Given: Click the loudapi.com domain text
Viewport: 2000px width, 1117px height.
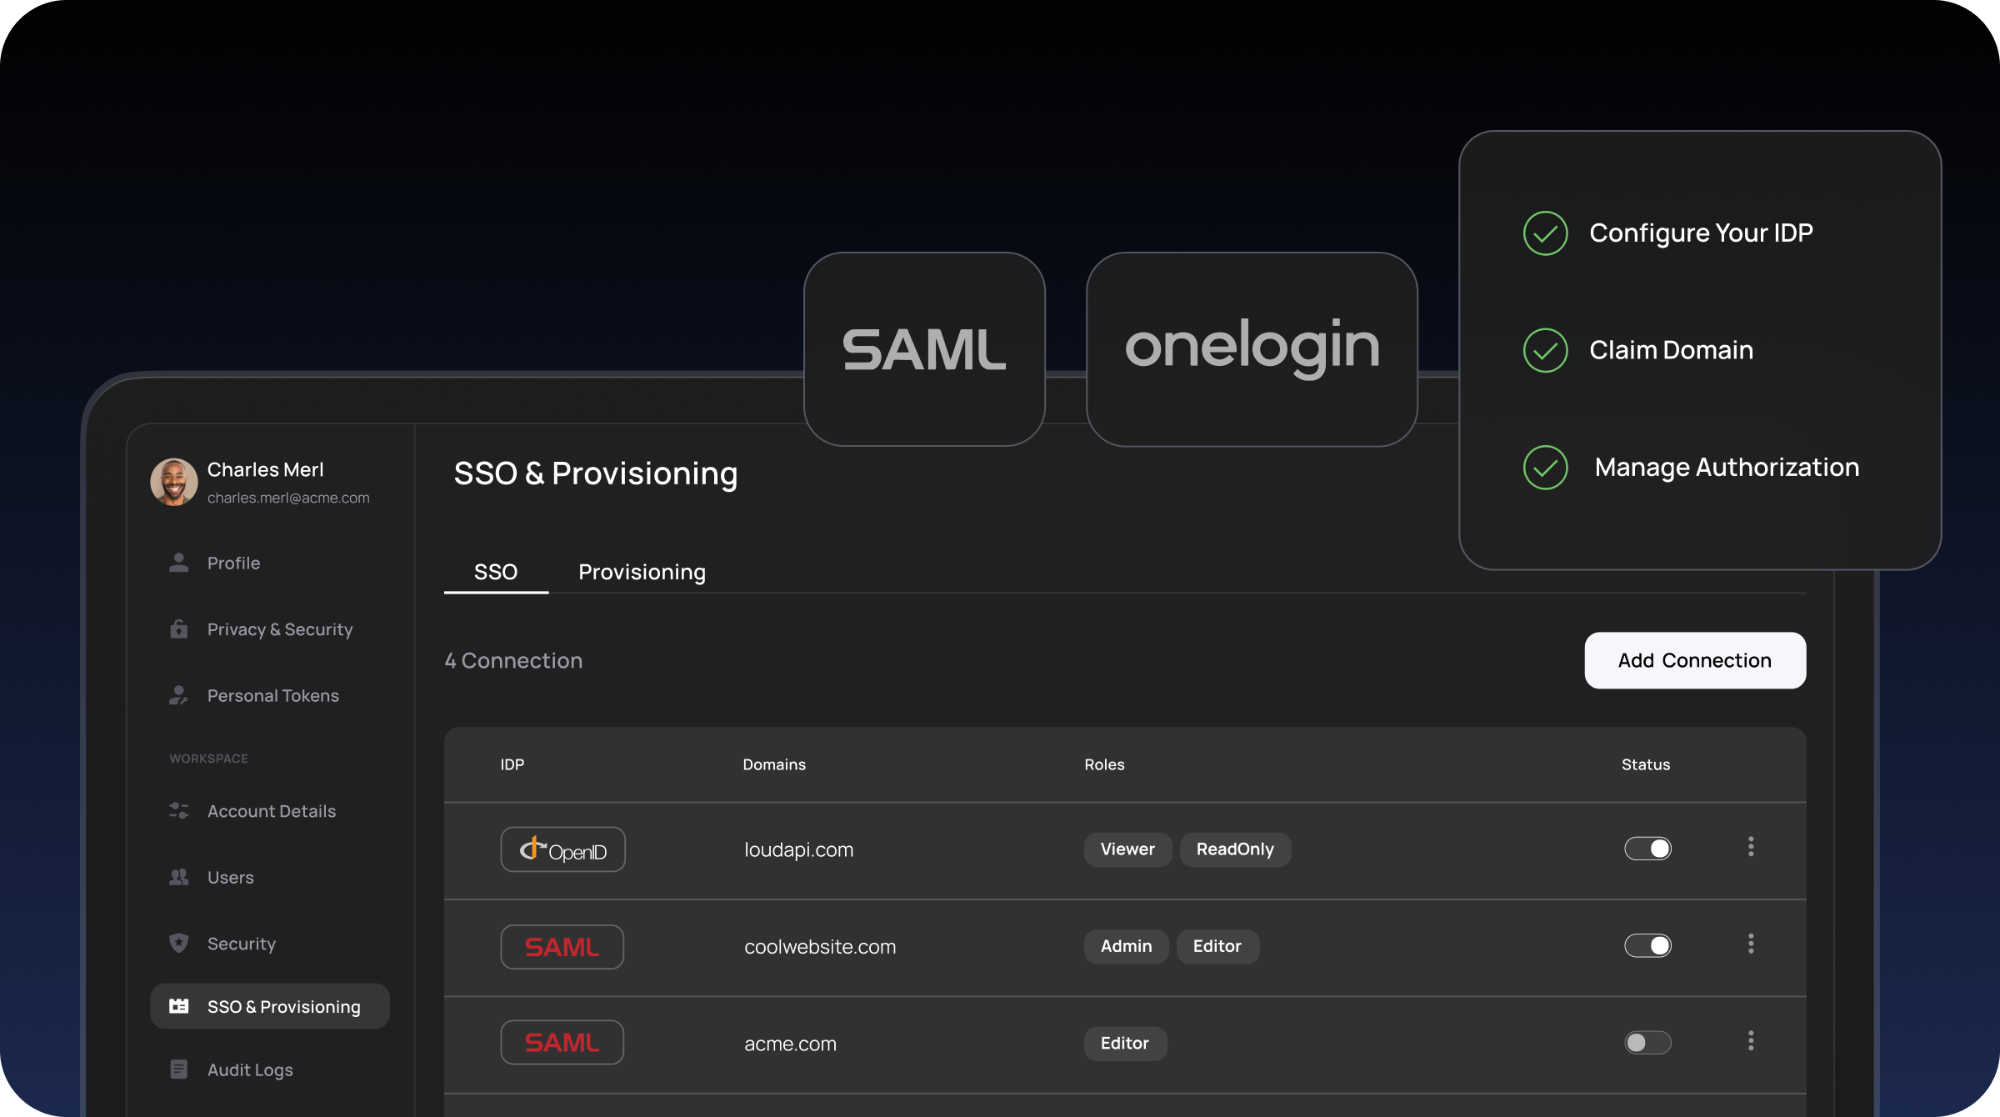Looking at the screenshot, I should [799, 850].
